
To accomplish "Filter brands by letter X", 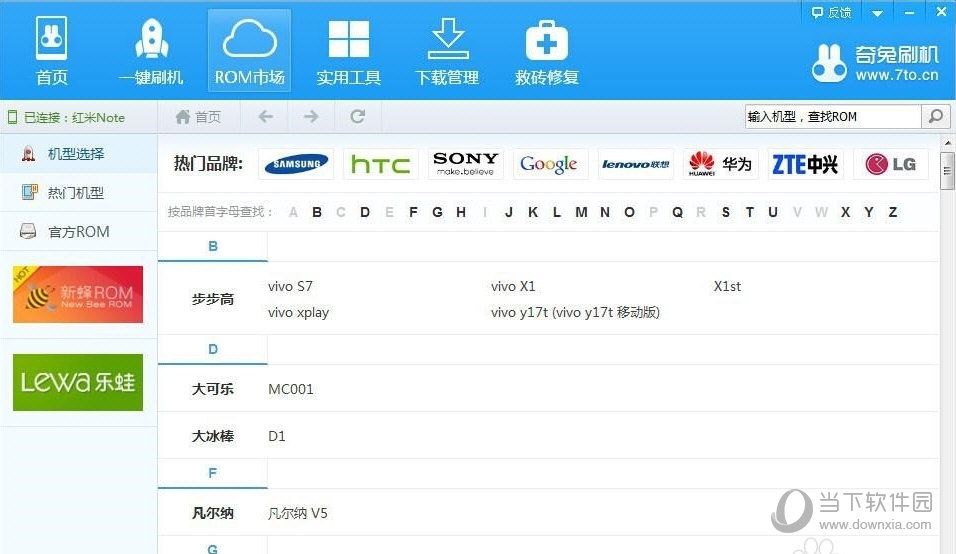I will 845,212.
